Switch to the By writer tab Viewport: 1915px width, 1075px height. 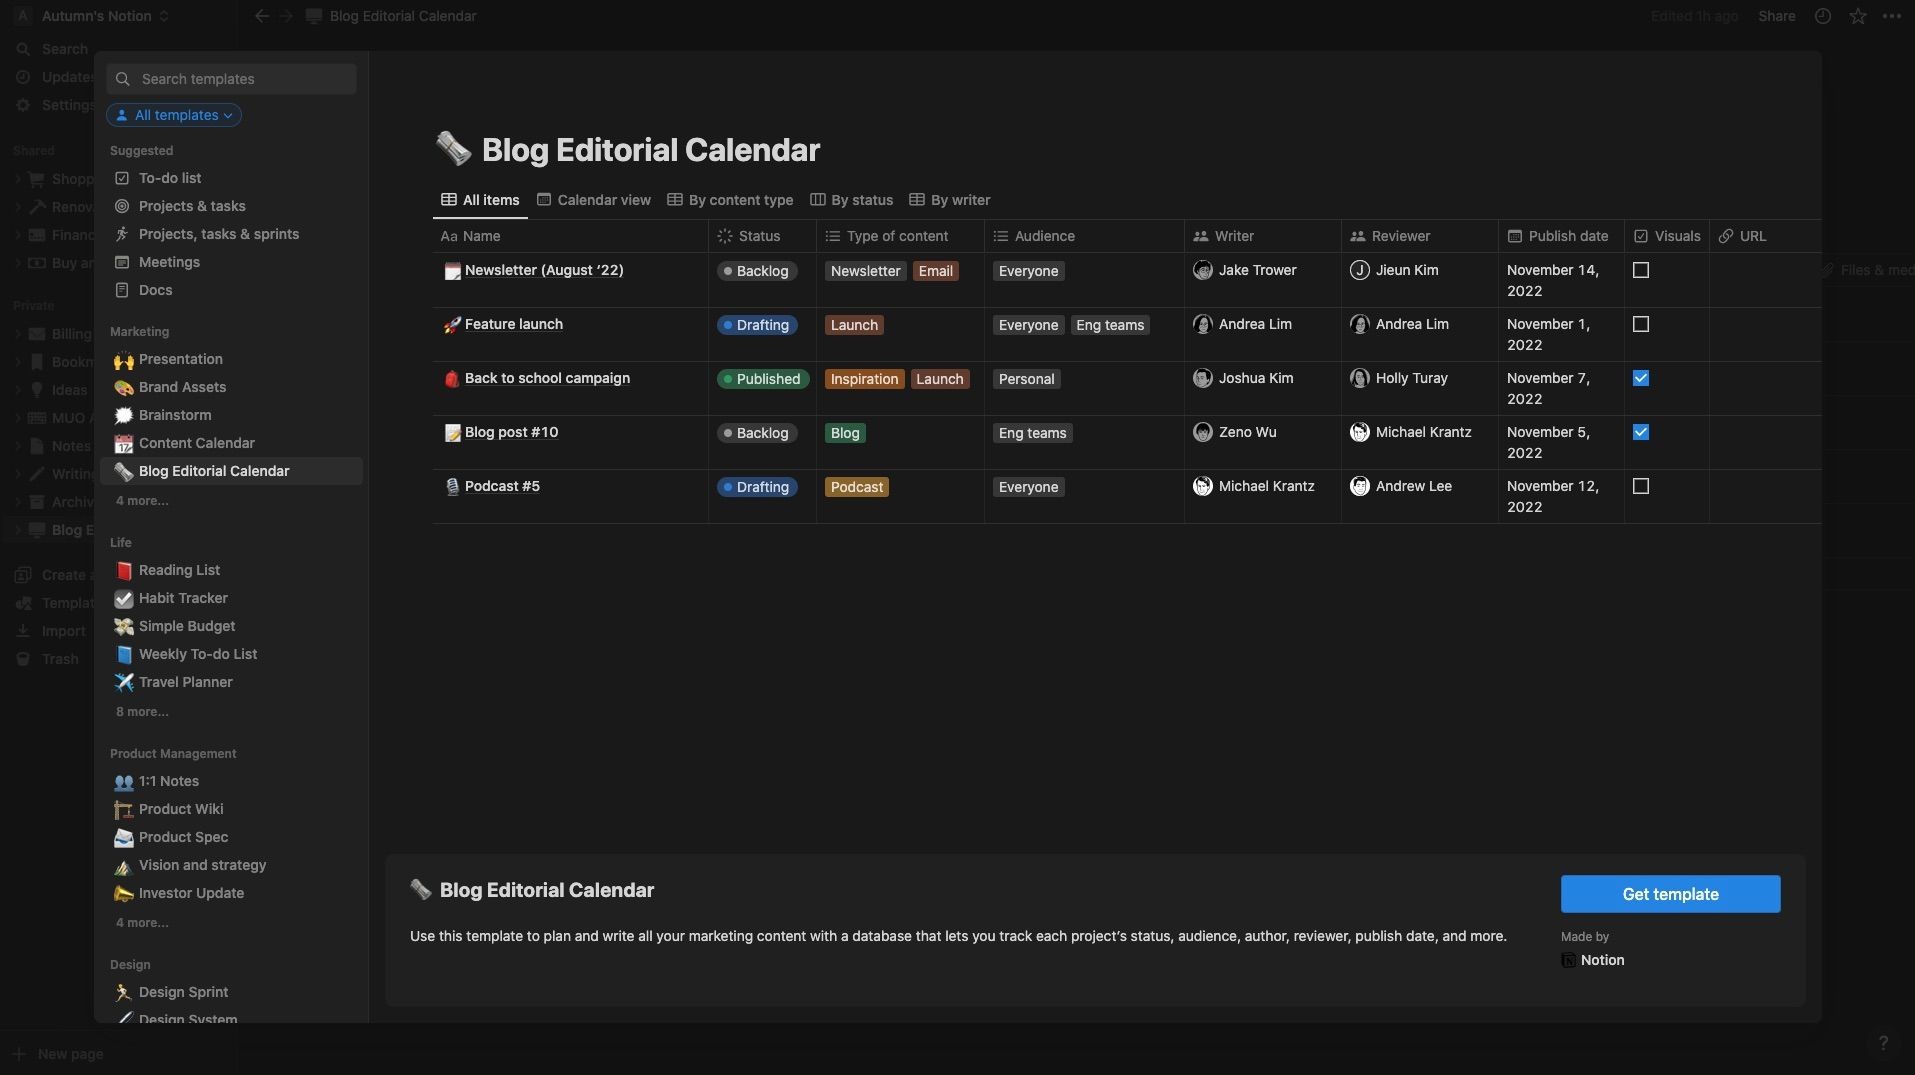coord(949,200)
